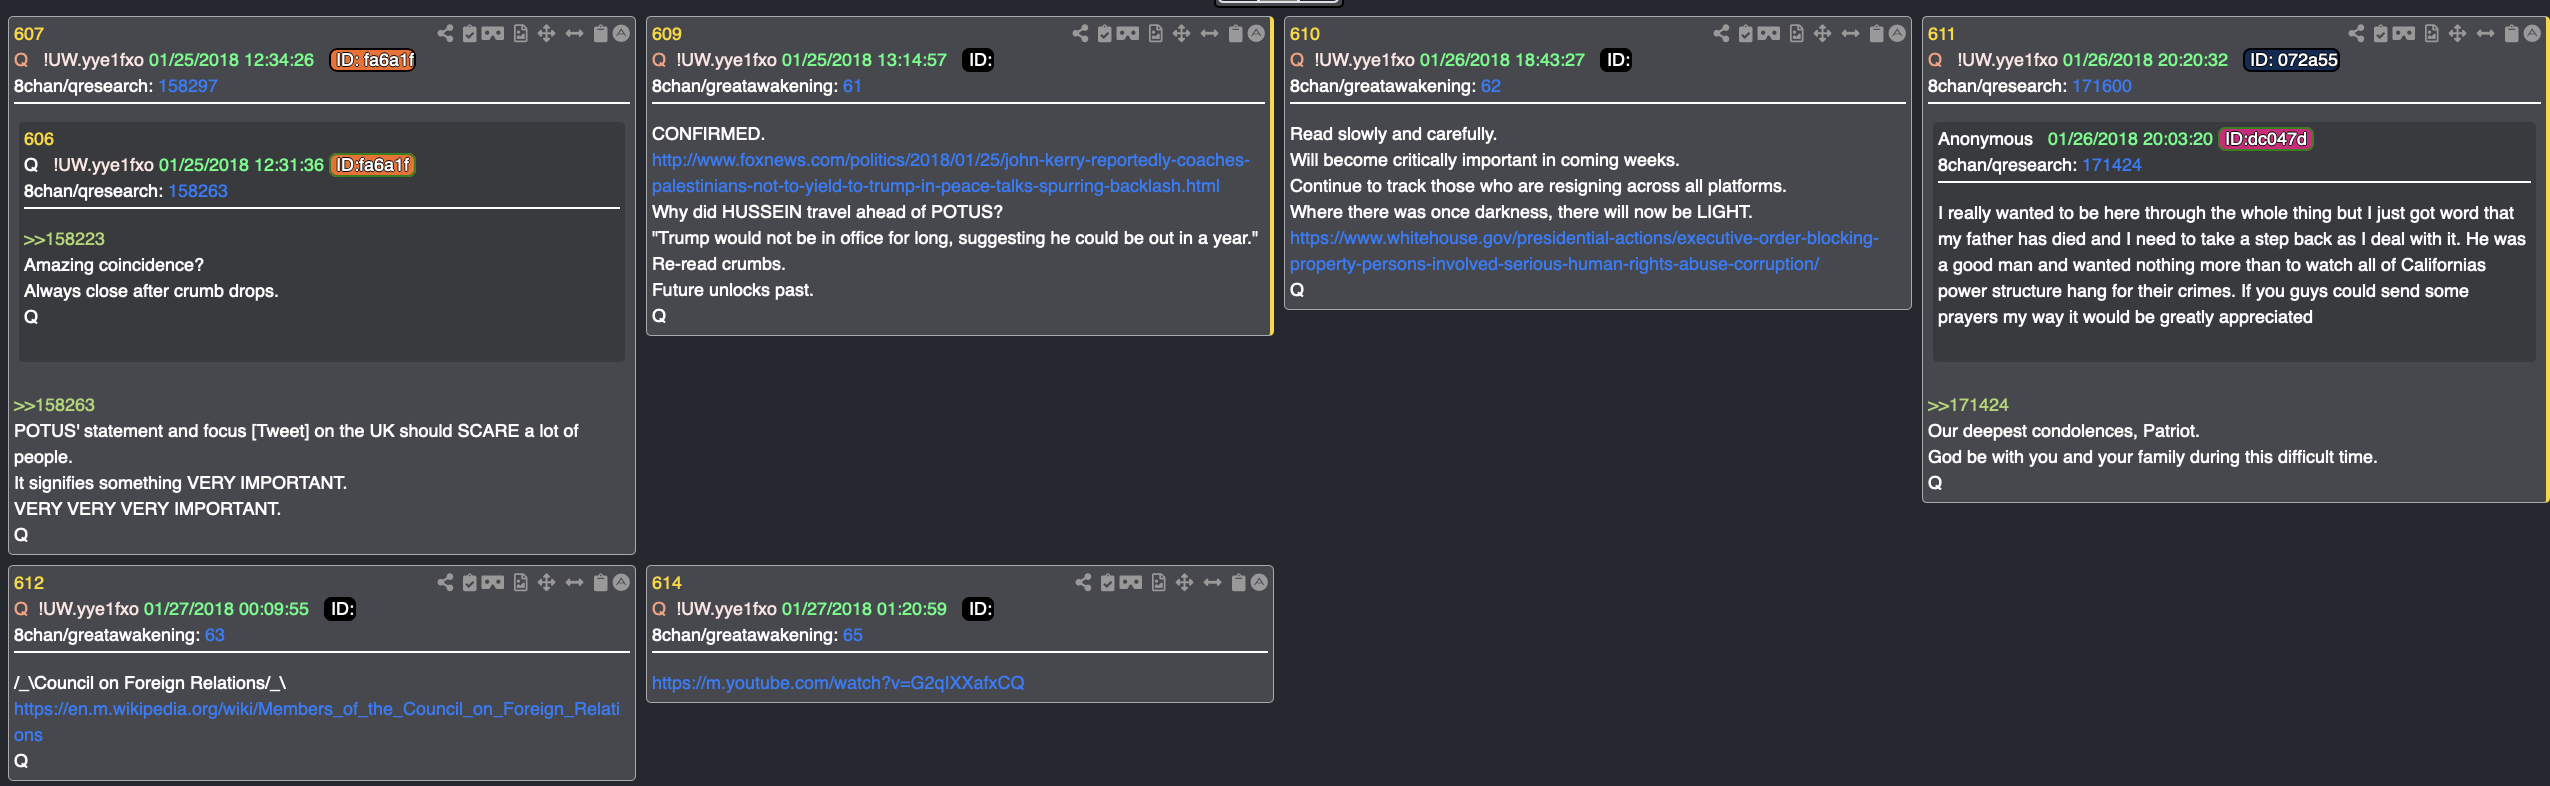Click the pink ID:dc047d badge

(2266, 139)
